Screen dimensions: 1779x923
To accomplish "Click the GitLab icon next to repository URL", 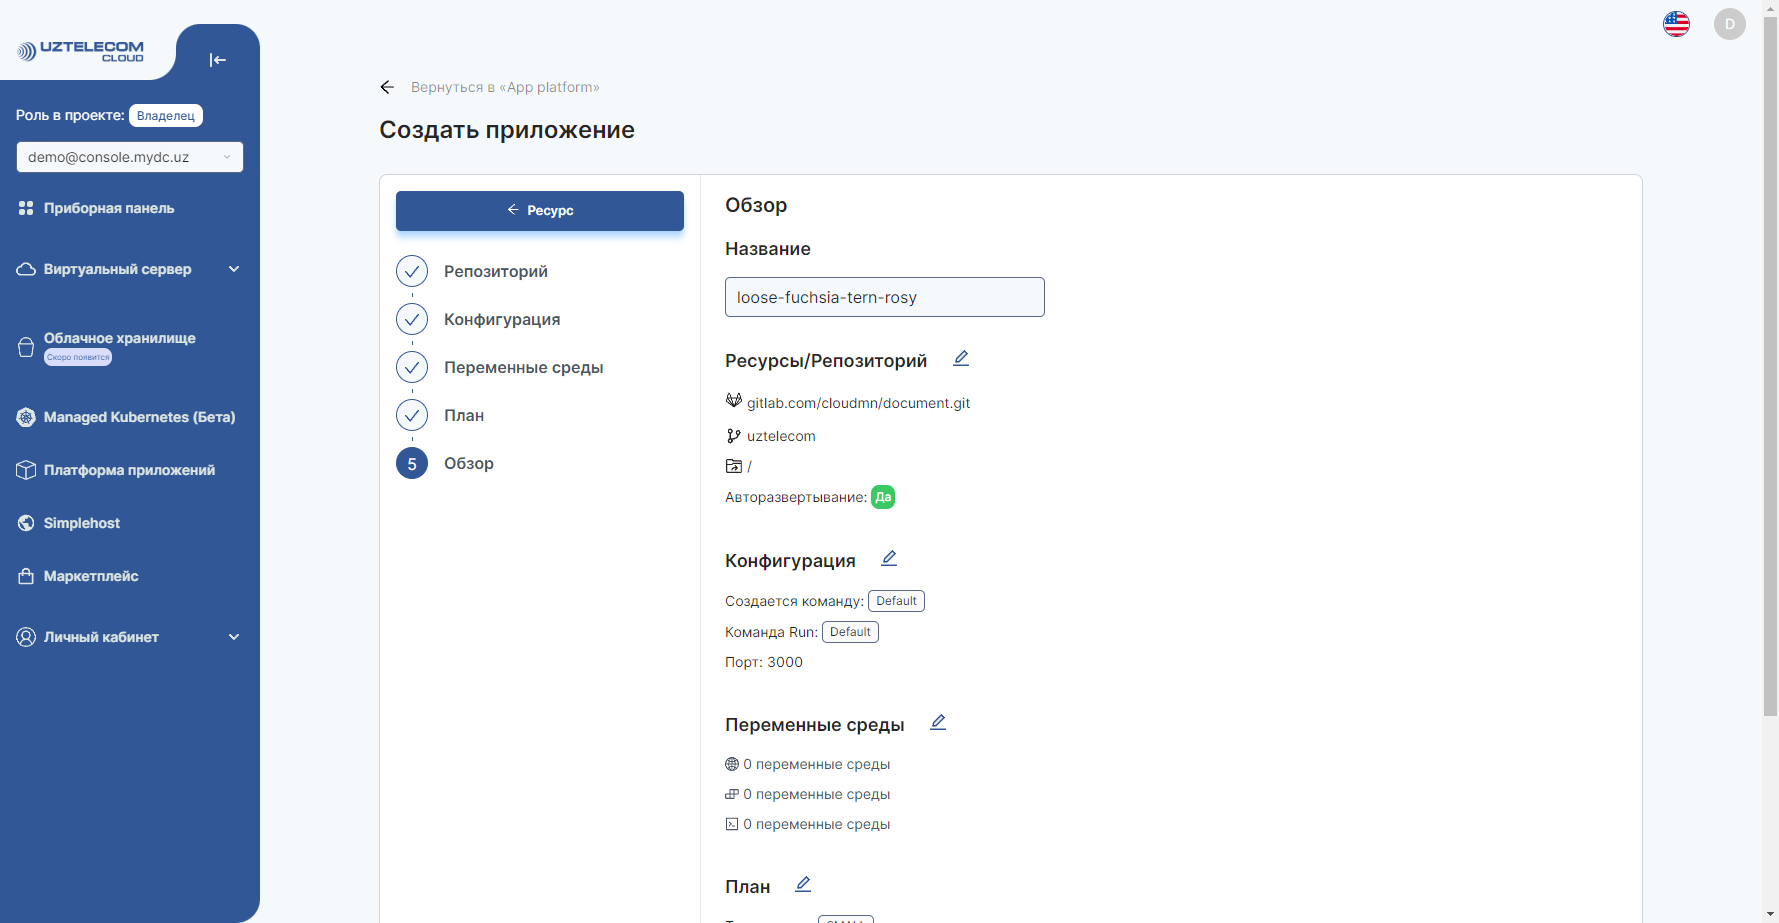I will coord(732,401).
